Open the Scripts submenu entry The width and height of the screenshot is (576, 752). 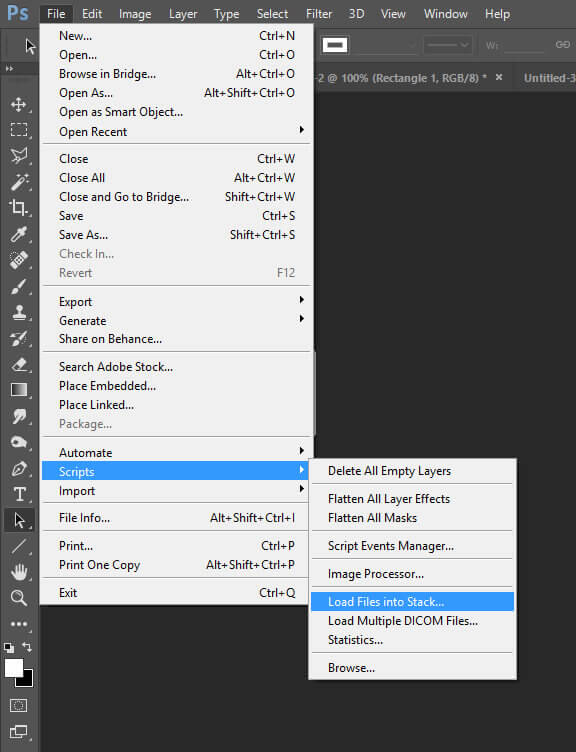click(176, 471)
